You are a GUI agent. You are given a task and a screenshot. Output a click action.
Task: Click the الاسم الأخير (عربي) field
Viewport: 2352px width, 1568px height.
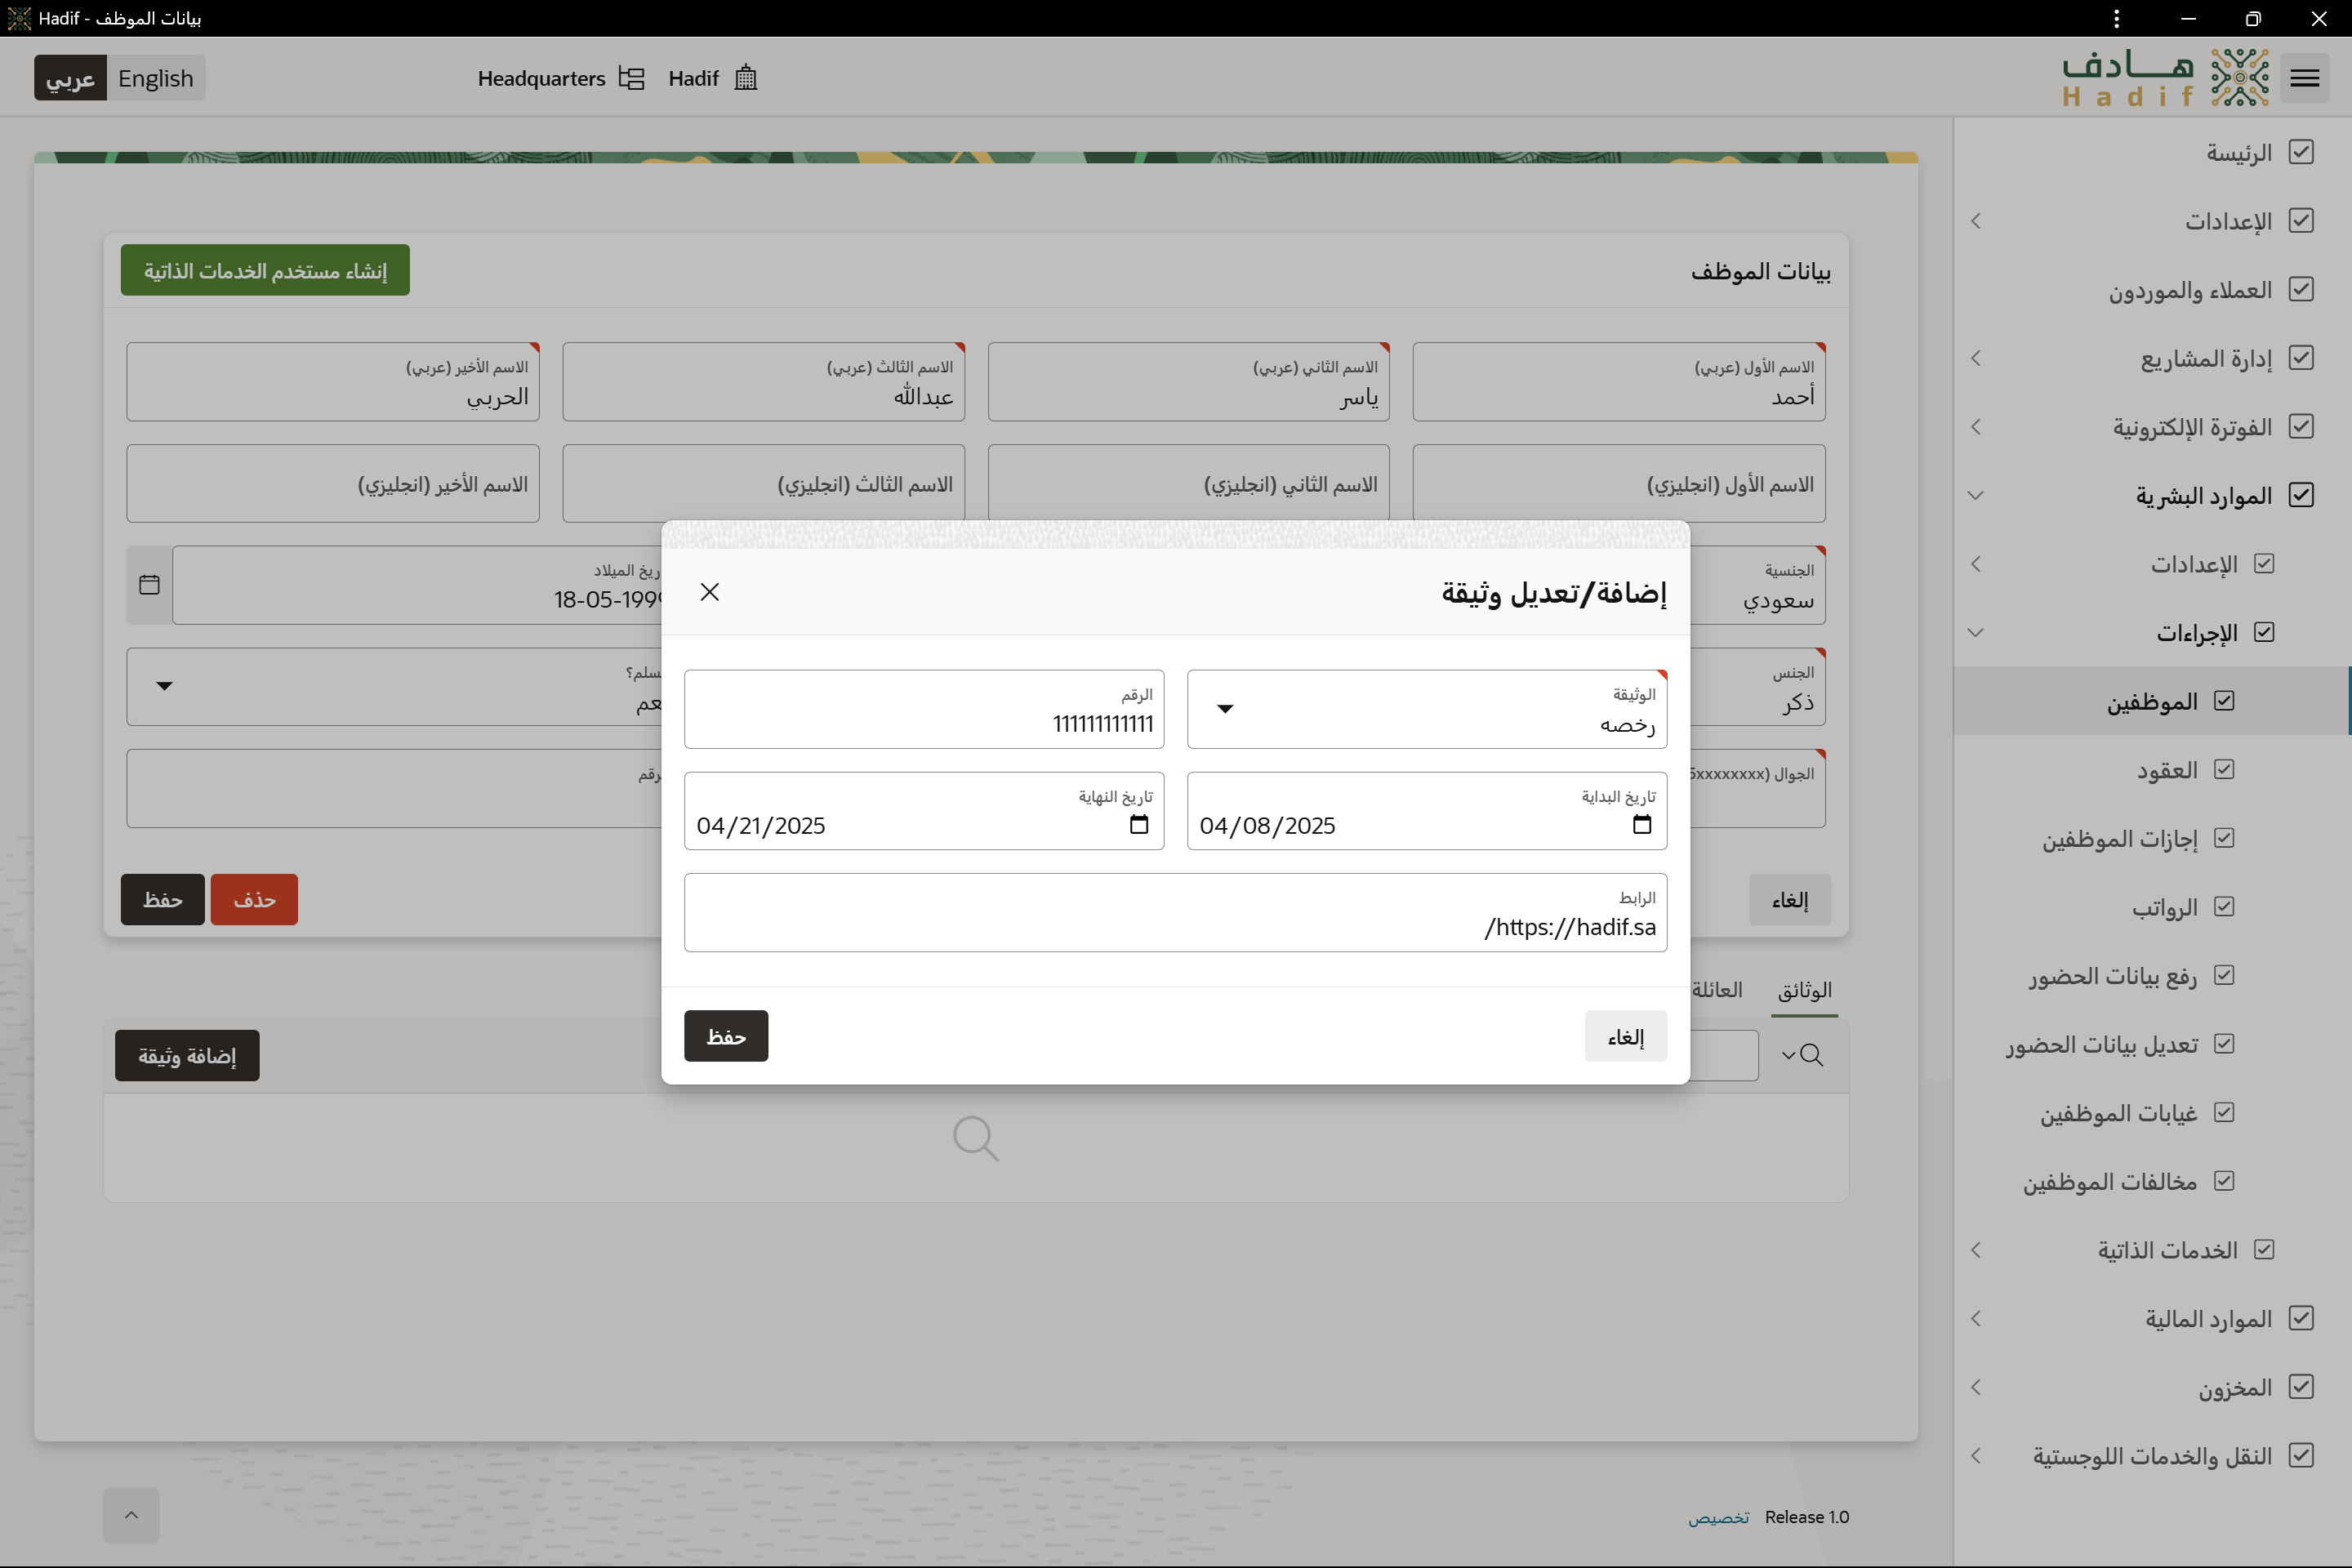point(333,382)
